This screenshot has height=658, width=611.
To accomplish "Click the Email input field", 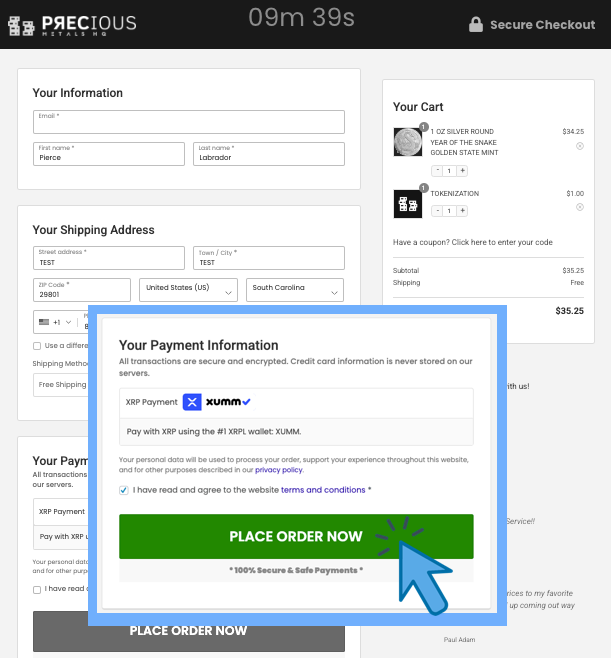I will coord(189,122).
